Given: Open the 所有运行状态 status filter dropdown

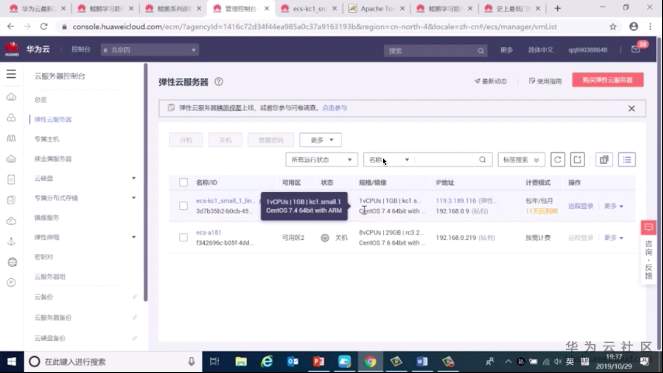Looking at the screenshot, I should tap(321, 160).
